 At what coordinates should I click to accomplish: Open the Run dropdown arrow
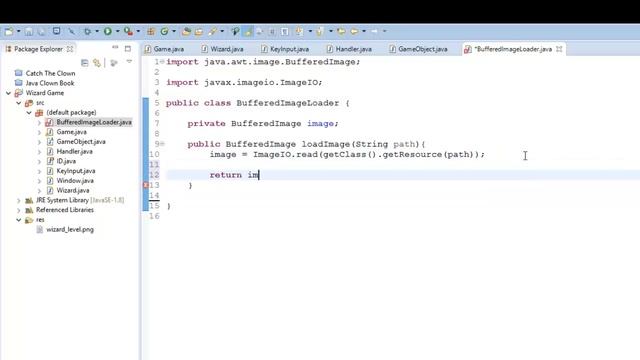(117, 31)
